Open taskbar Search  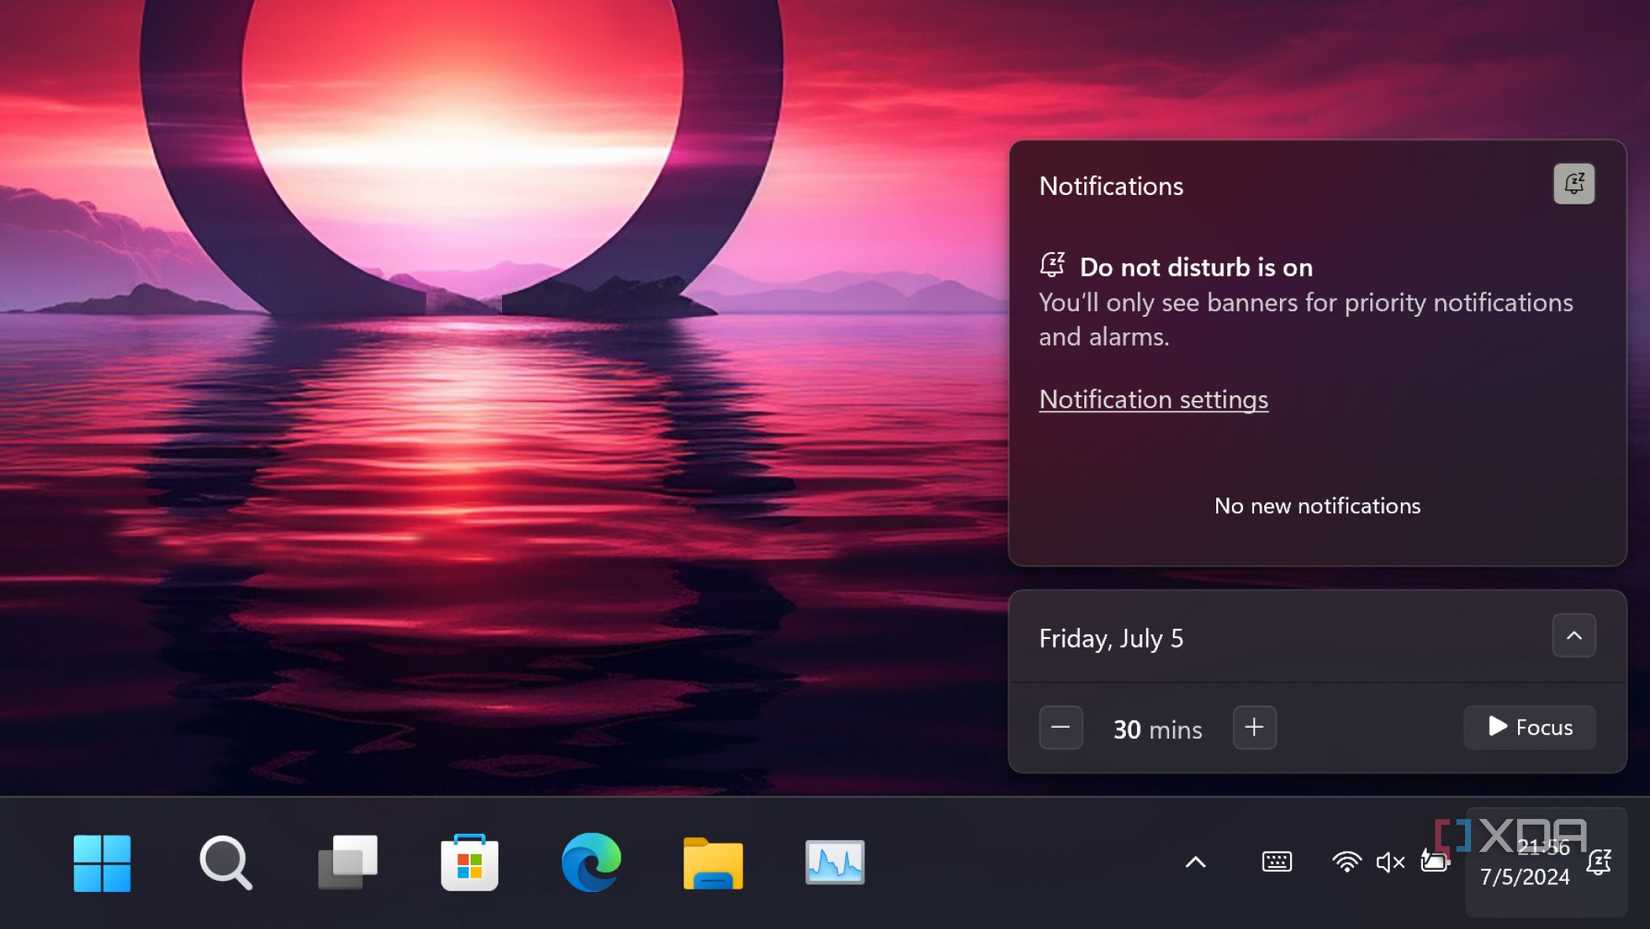click(225, 862)
